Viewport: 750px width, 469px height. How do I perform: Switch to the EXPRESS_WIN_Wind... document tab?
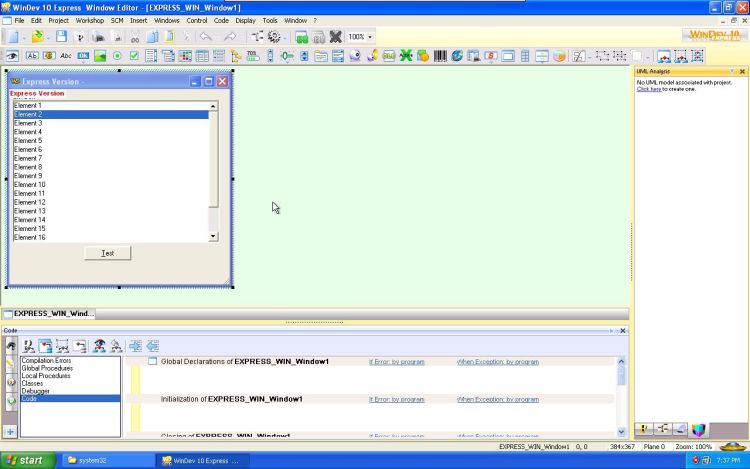[49, 314]
